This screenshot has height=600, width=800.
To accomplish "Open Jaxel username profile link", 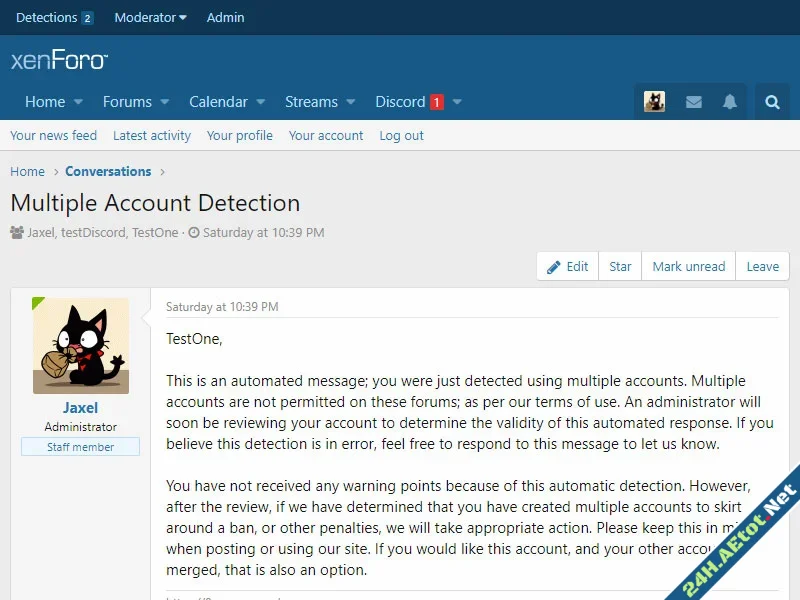I will click(x=81, y=408).
